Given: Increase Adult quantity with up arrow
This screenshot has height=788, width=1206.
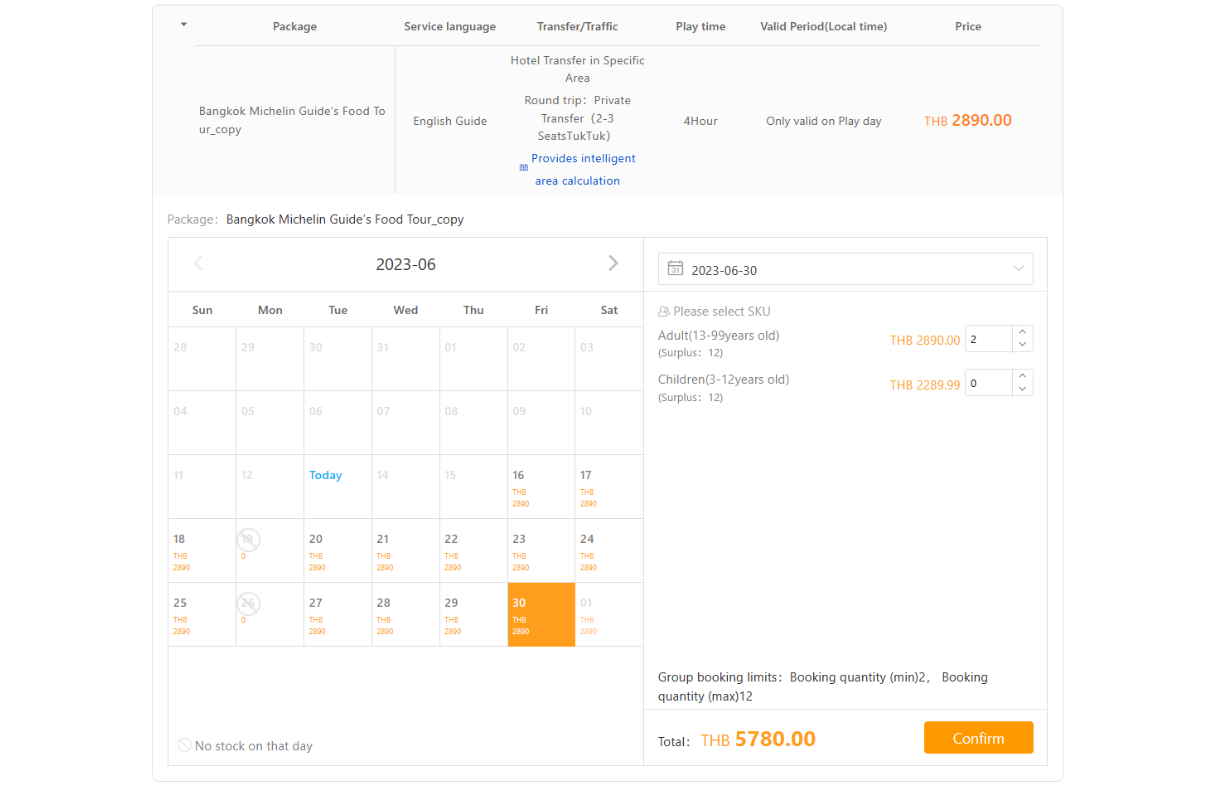Looking at the screenshot, I should (x=1022, y=333).
